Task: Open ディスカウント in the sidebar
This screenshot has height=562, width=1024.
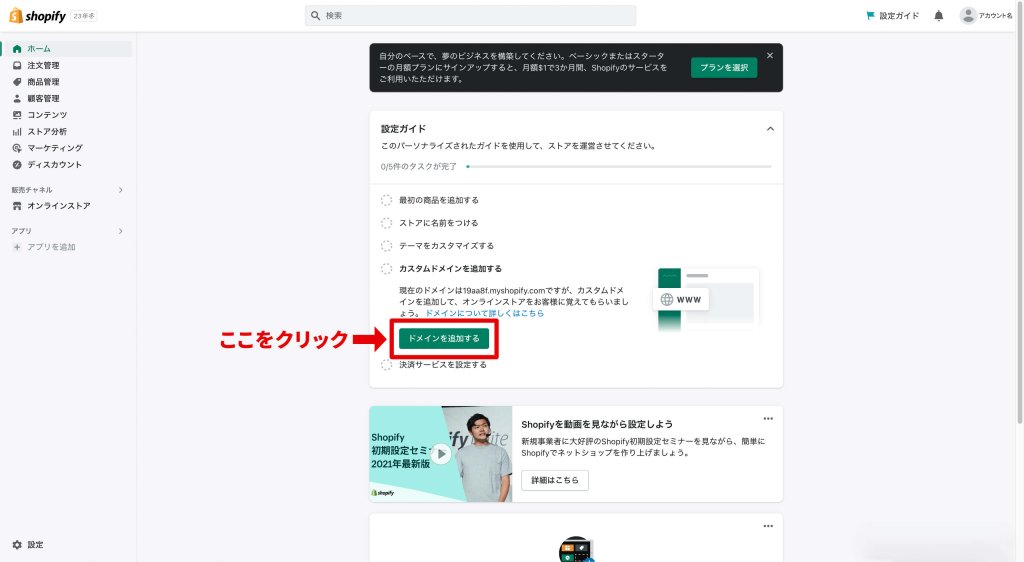Action: click(x=55, y=164)
